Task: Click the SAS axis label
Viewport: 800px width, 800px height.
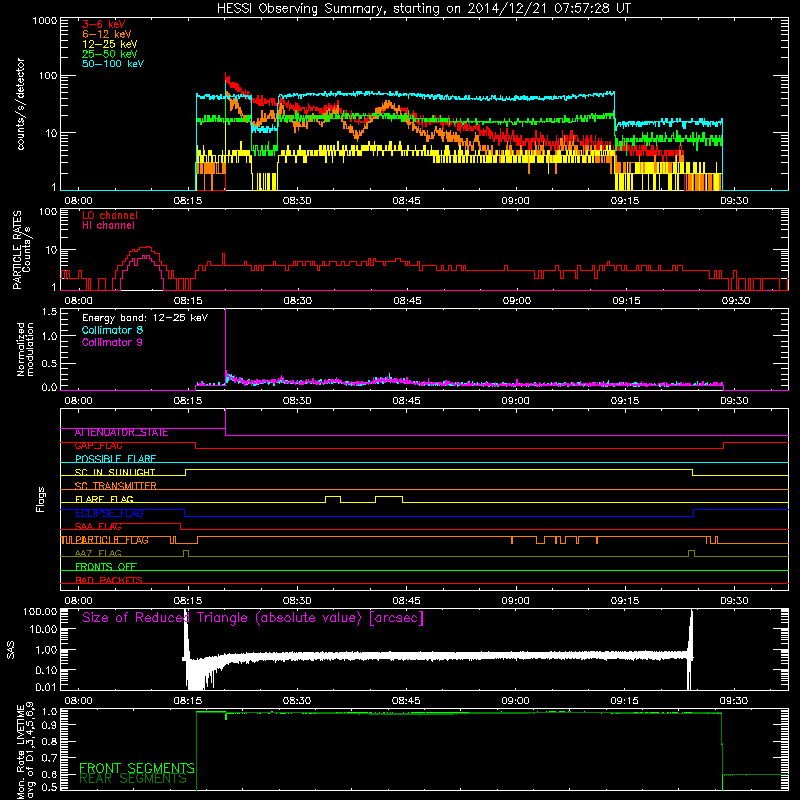Action: (11, 650)
